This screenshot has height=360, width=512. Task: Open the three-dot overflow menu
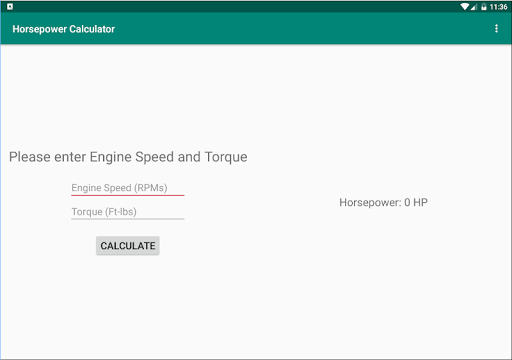pyautogui.click(x=496, y=29)
